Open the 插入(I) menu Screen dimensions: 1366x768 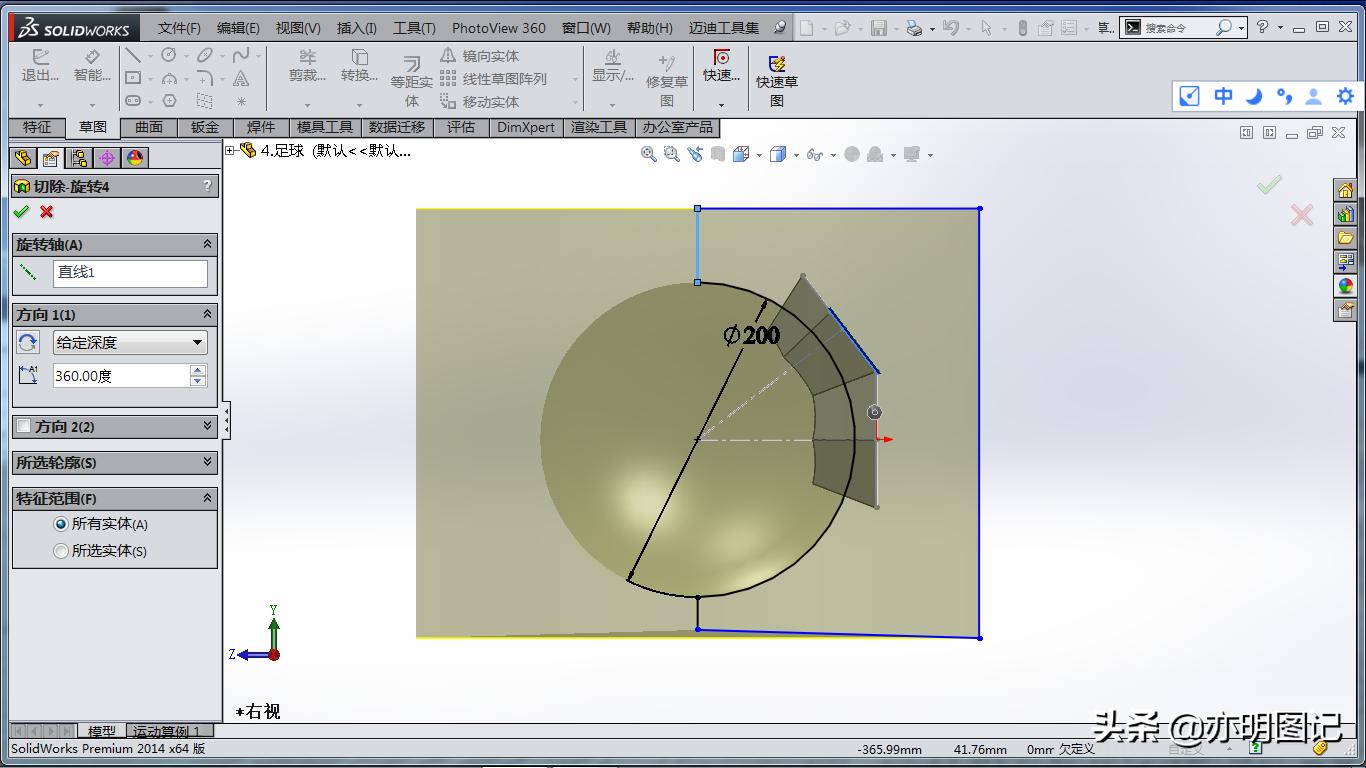tap(356, 28)
